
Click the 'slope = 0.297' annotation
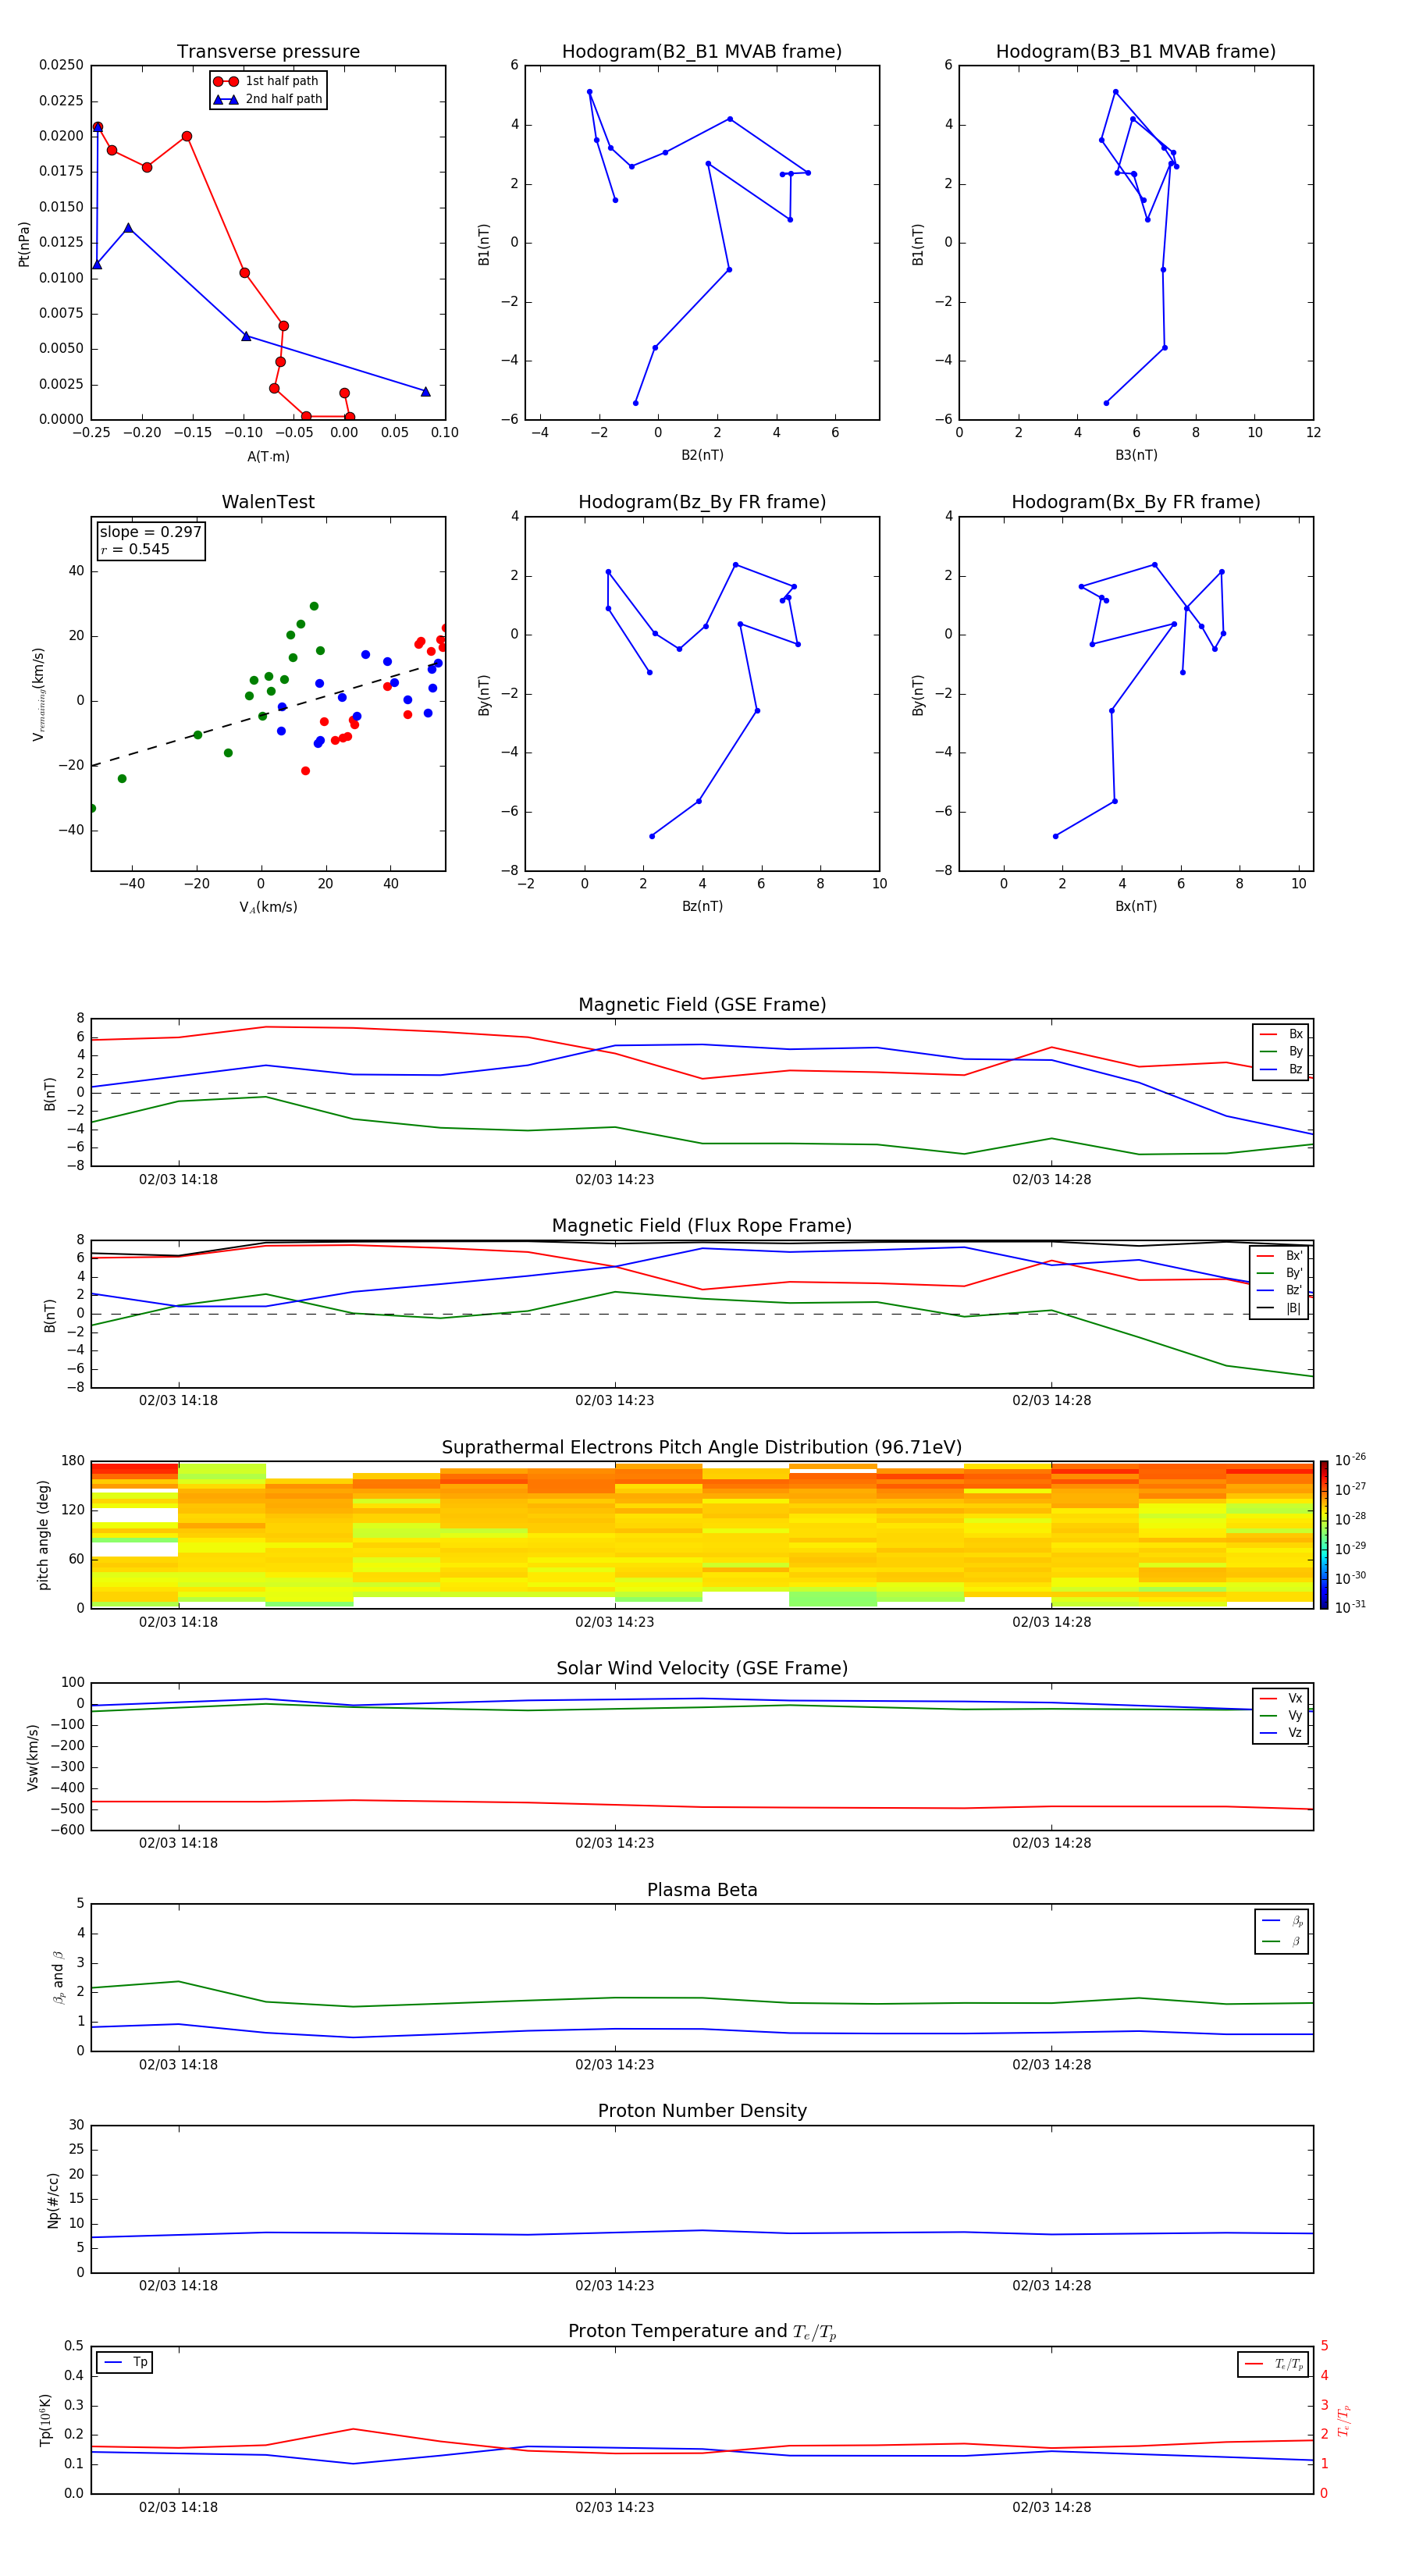(150, 532)
